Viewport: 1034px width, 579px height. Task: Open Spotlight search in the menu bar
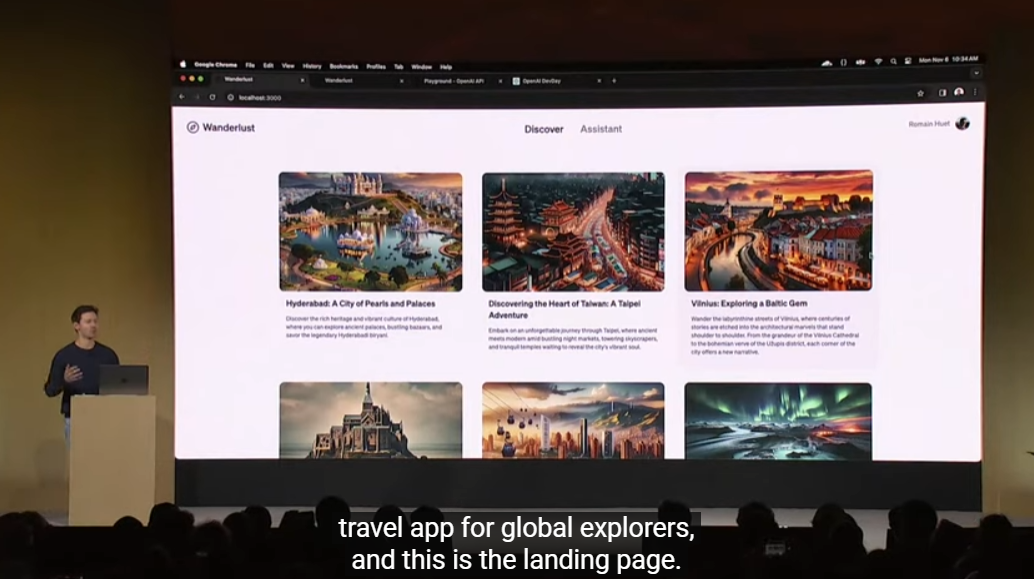click(894, 61)
